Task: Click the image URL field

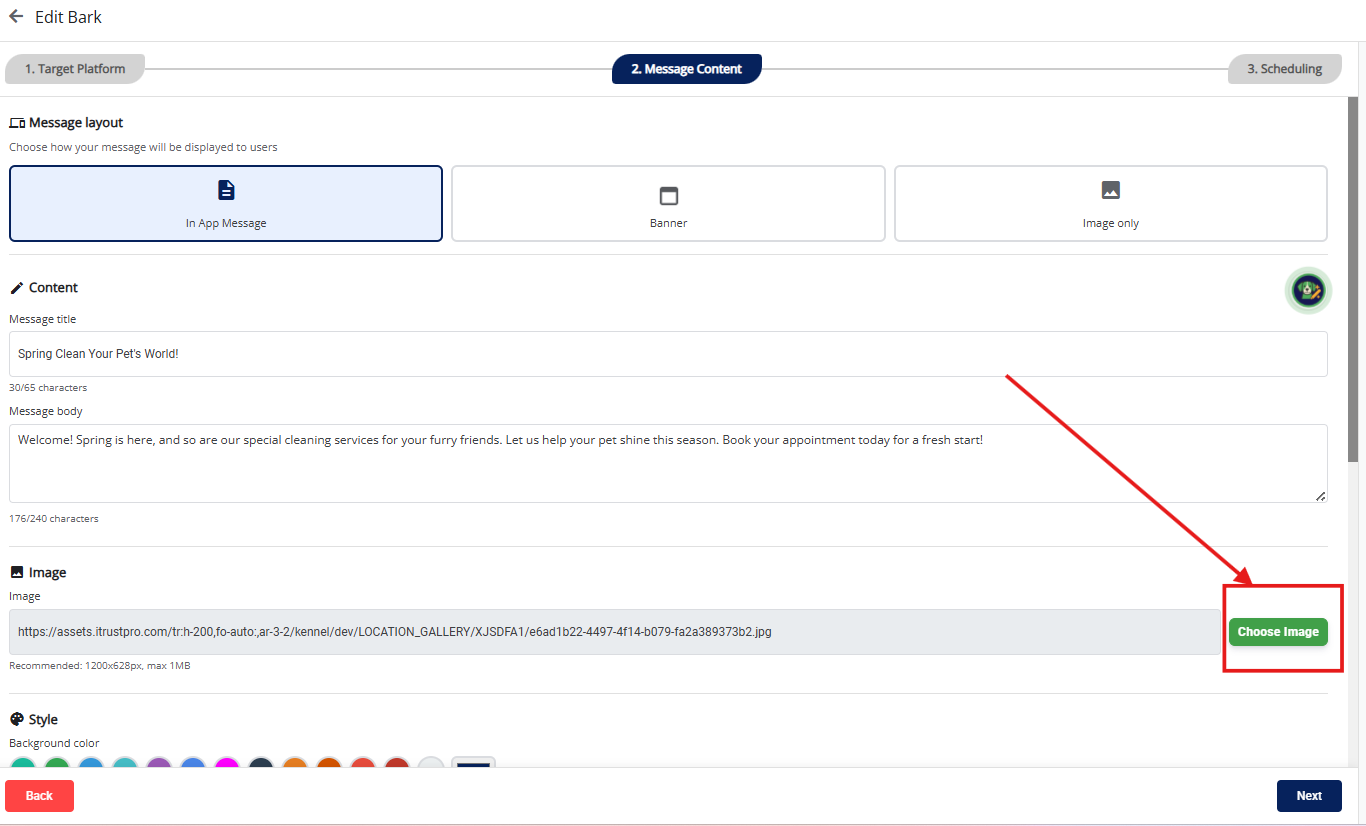Action: [614, 632]
